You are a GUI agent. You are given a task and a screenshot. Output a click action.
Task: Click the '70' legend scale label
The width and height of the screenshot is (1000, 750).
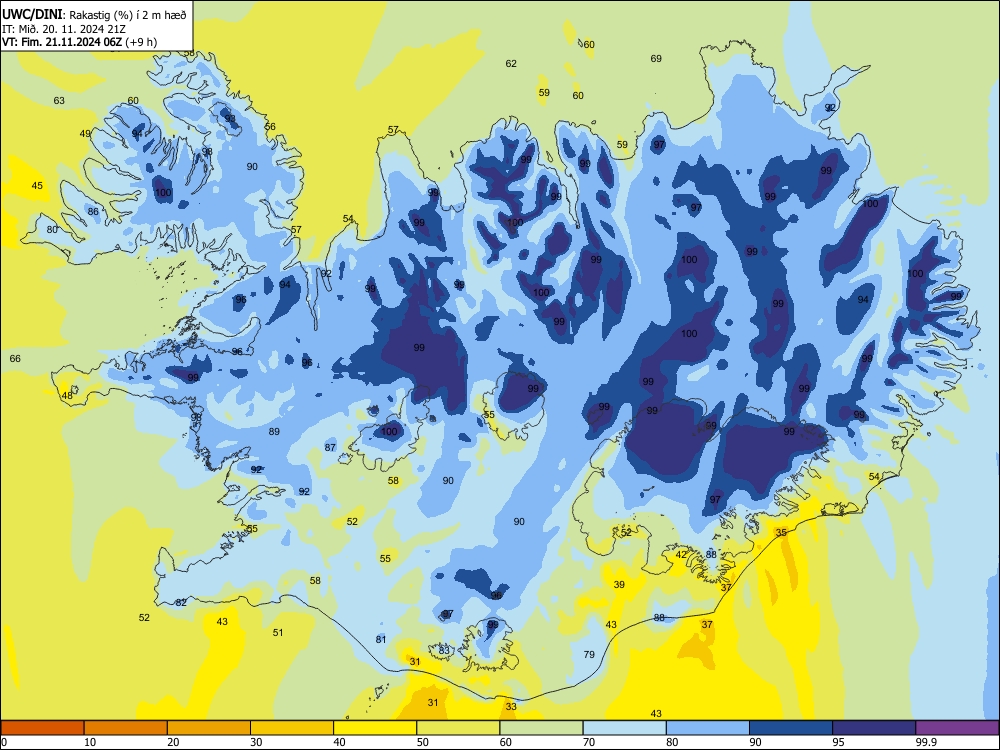tap(589, 742)
